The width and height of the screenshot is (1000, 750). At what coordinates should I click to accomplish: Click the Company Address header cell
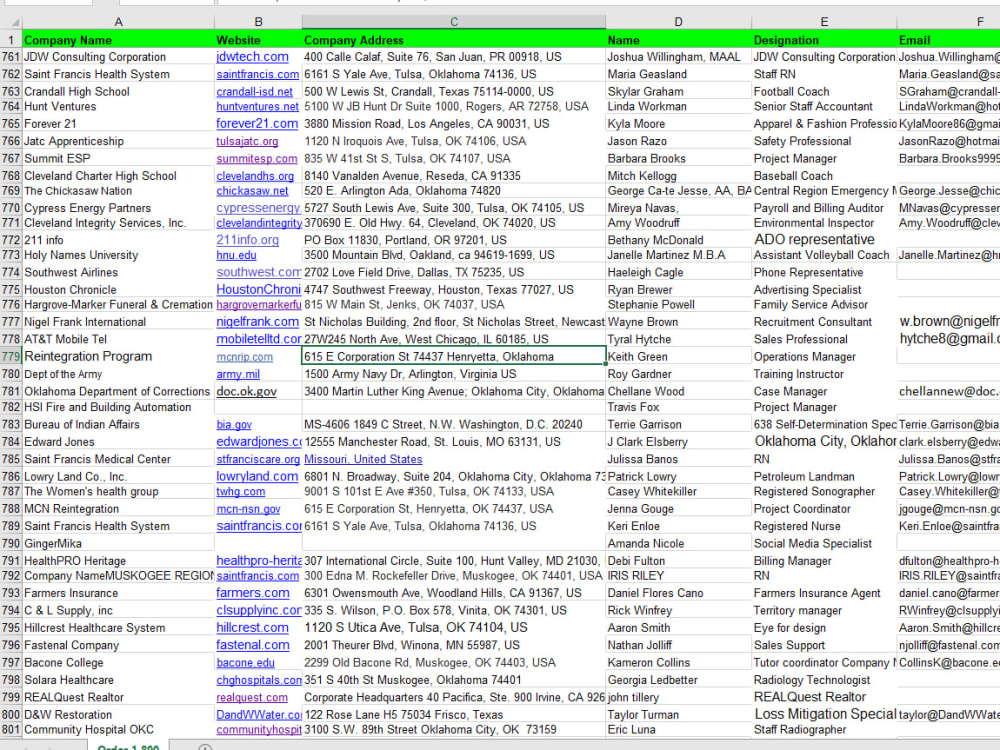tap(453, 40)
